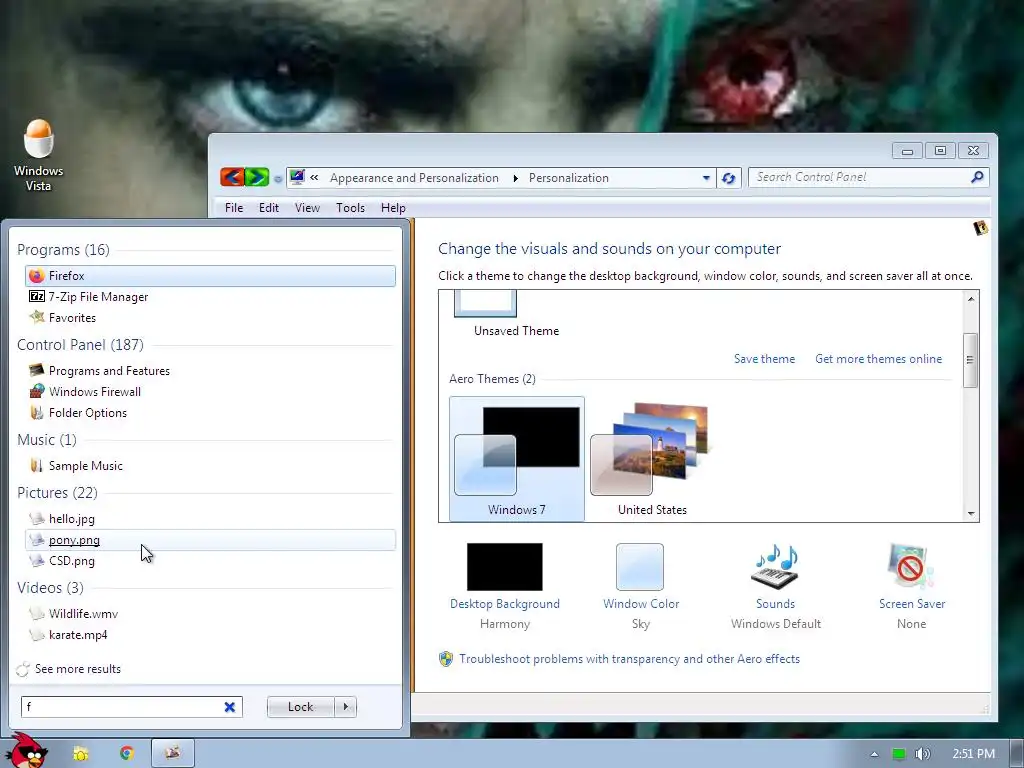The width and height of the screenshot is (1024, 768).
Task: Click the Back navigation arrow
Action: (x=232, y=177)
